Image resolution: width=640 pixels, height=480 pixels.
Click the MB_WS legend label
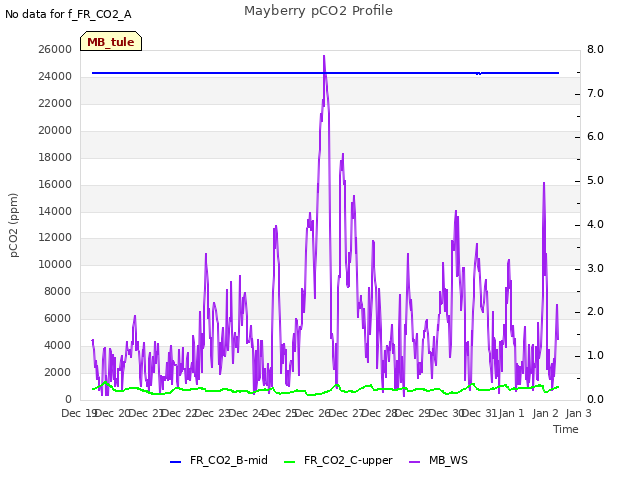pyautogui.click(x=448, y=460)
